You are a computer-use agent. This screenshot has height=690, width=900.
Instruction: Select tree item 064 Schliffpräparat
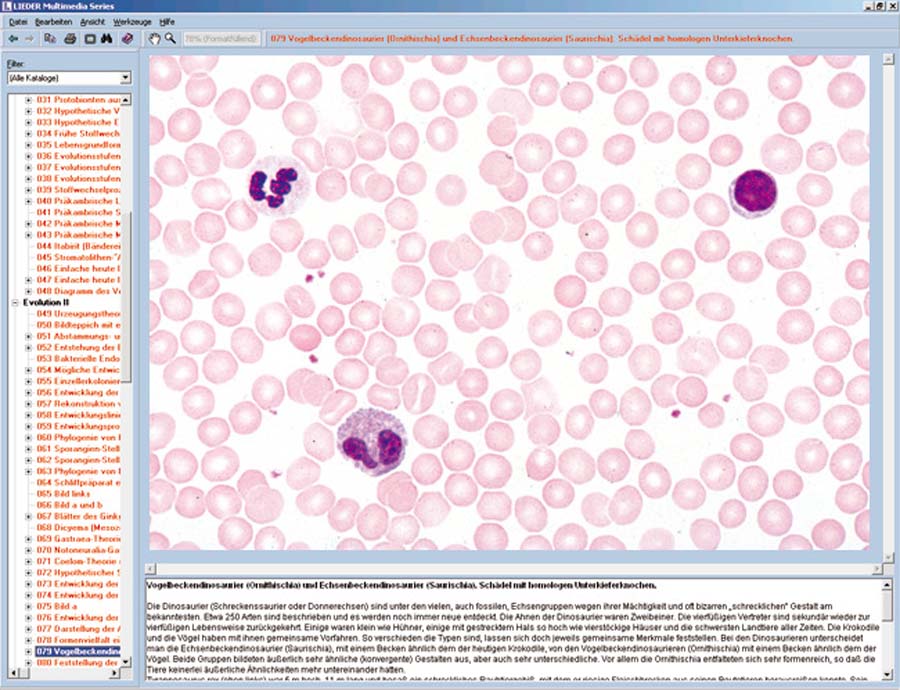78,482
